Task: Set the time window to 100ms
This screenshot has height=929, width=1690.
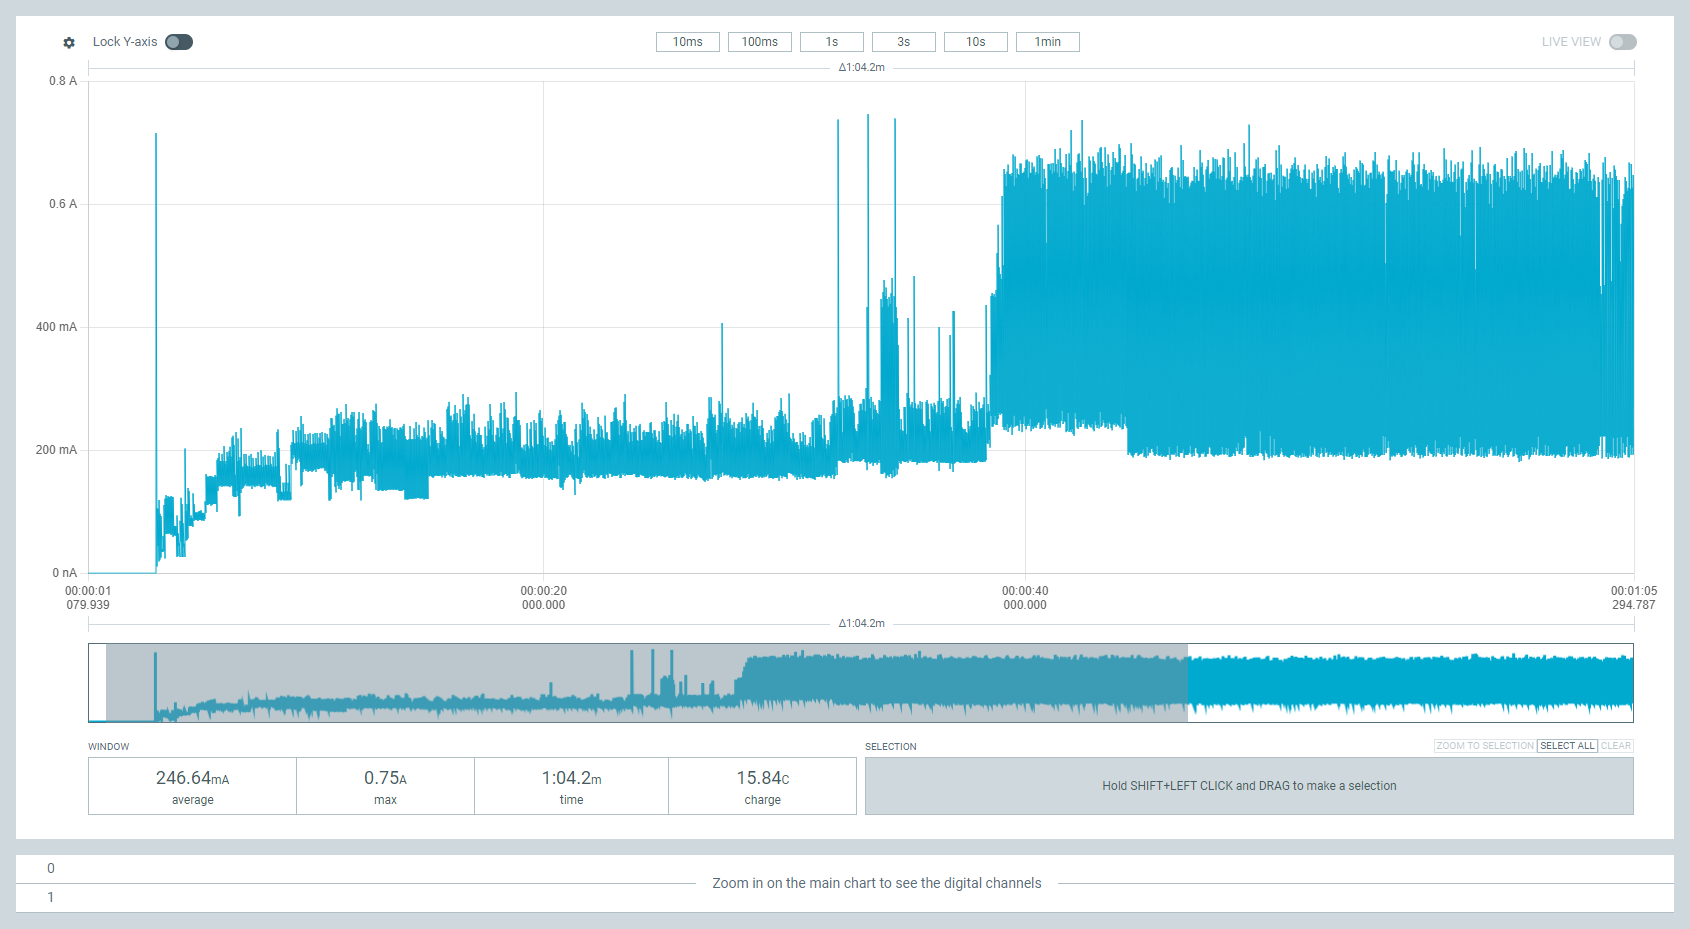Action: pos(759,42)
